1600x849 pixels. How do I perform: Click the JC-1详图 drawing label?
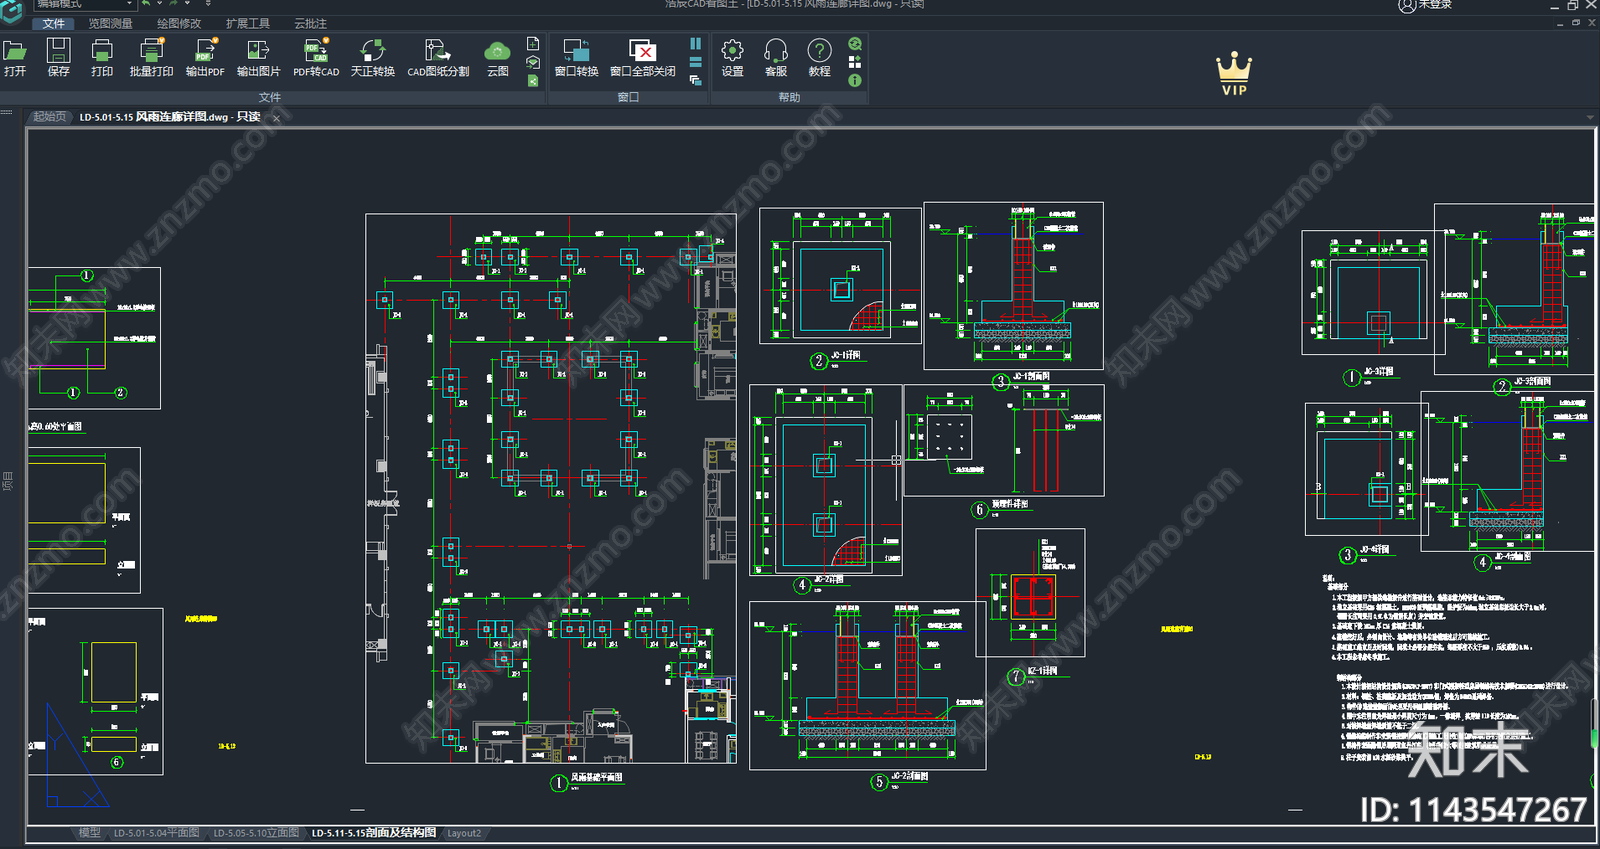(x=846, y=355)
